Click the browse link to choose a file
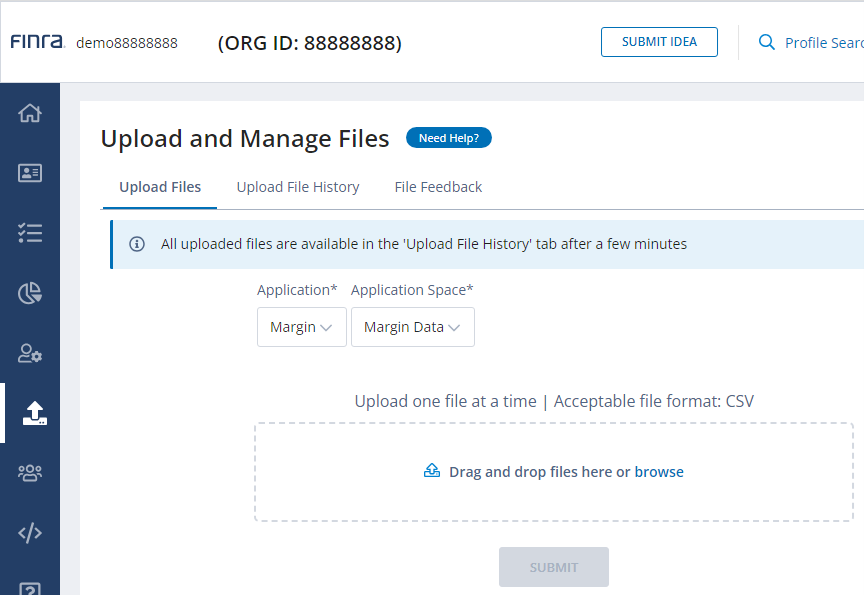Viewport: 864px width, 595px height. point(659,471)
